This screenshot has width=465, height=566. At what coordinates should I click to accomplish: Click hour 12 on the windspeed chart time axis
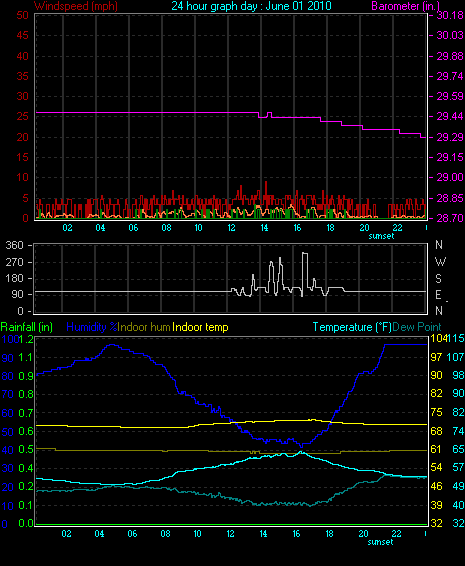pyautogui.click(x=231, y=228)
